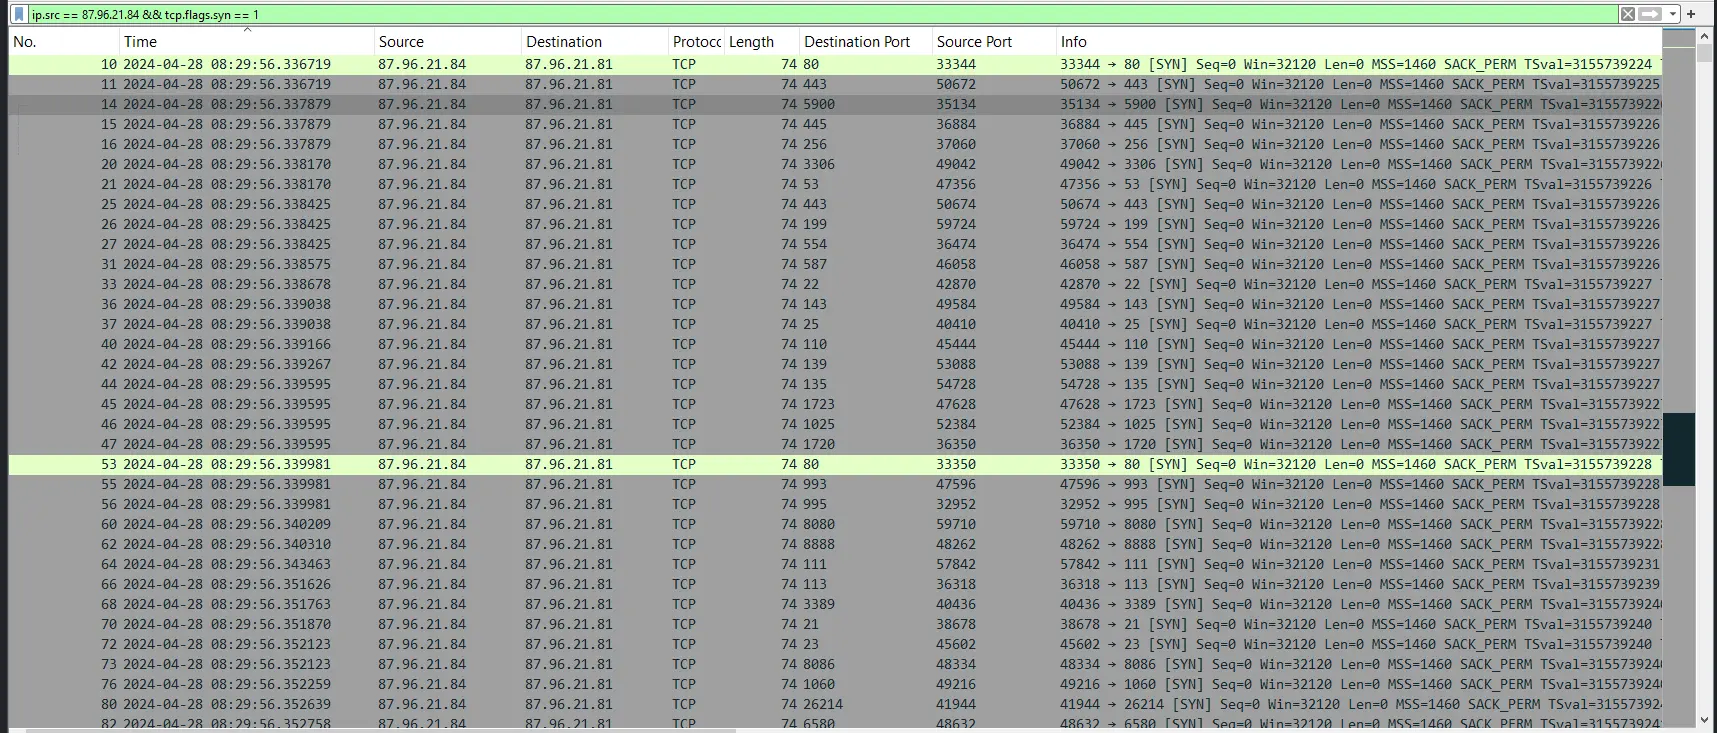Viewport: 1717px width, 733px height.
Task: Sort by the Length column header
Action: (761, 42)
